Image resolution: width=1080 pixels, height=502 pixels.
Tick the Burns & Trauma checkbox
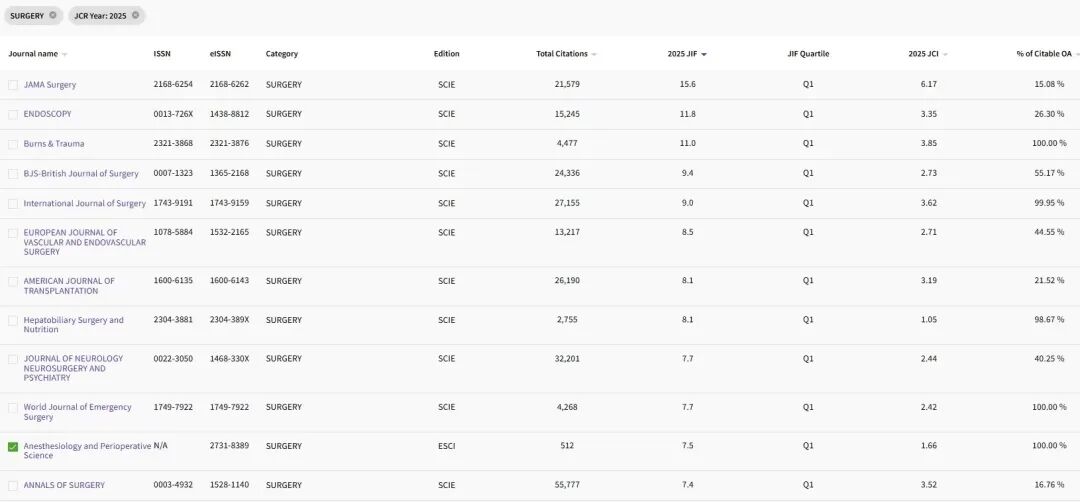click(13, 144)
